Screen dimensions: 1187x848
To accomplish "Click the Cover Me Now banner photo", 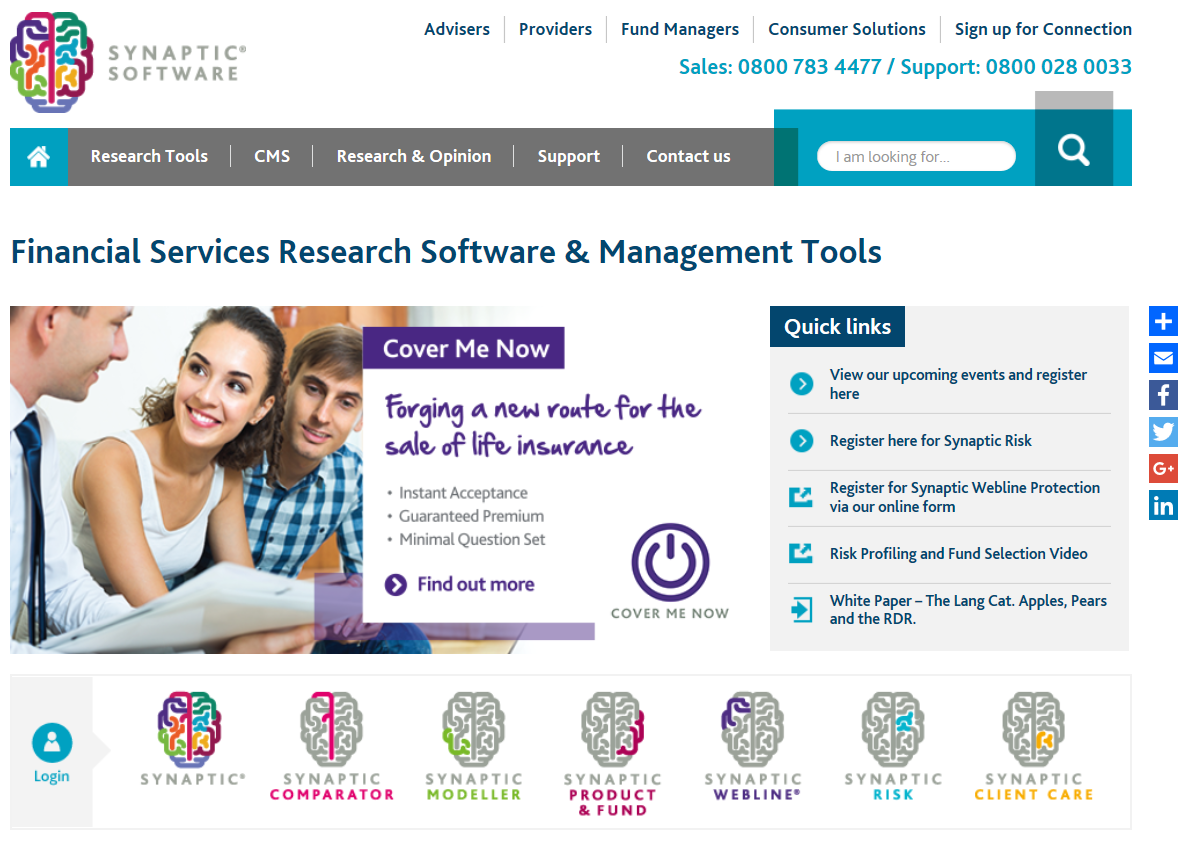I will pyautogui.click(x=186, y=479).
